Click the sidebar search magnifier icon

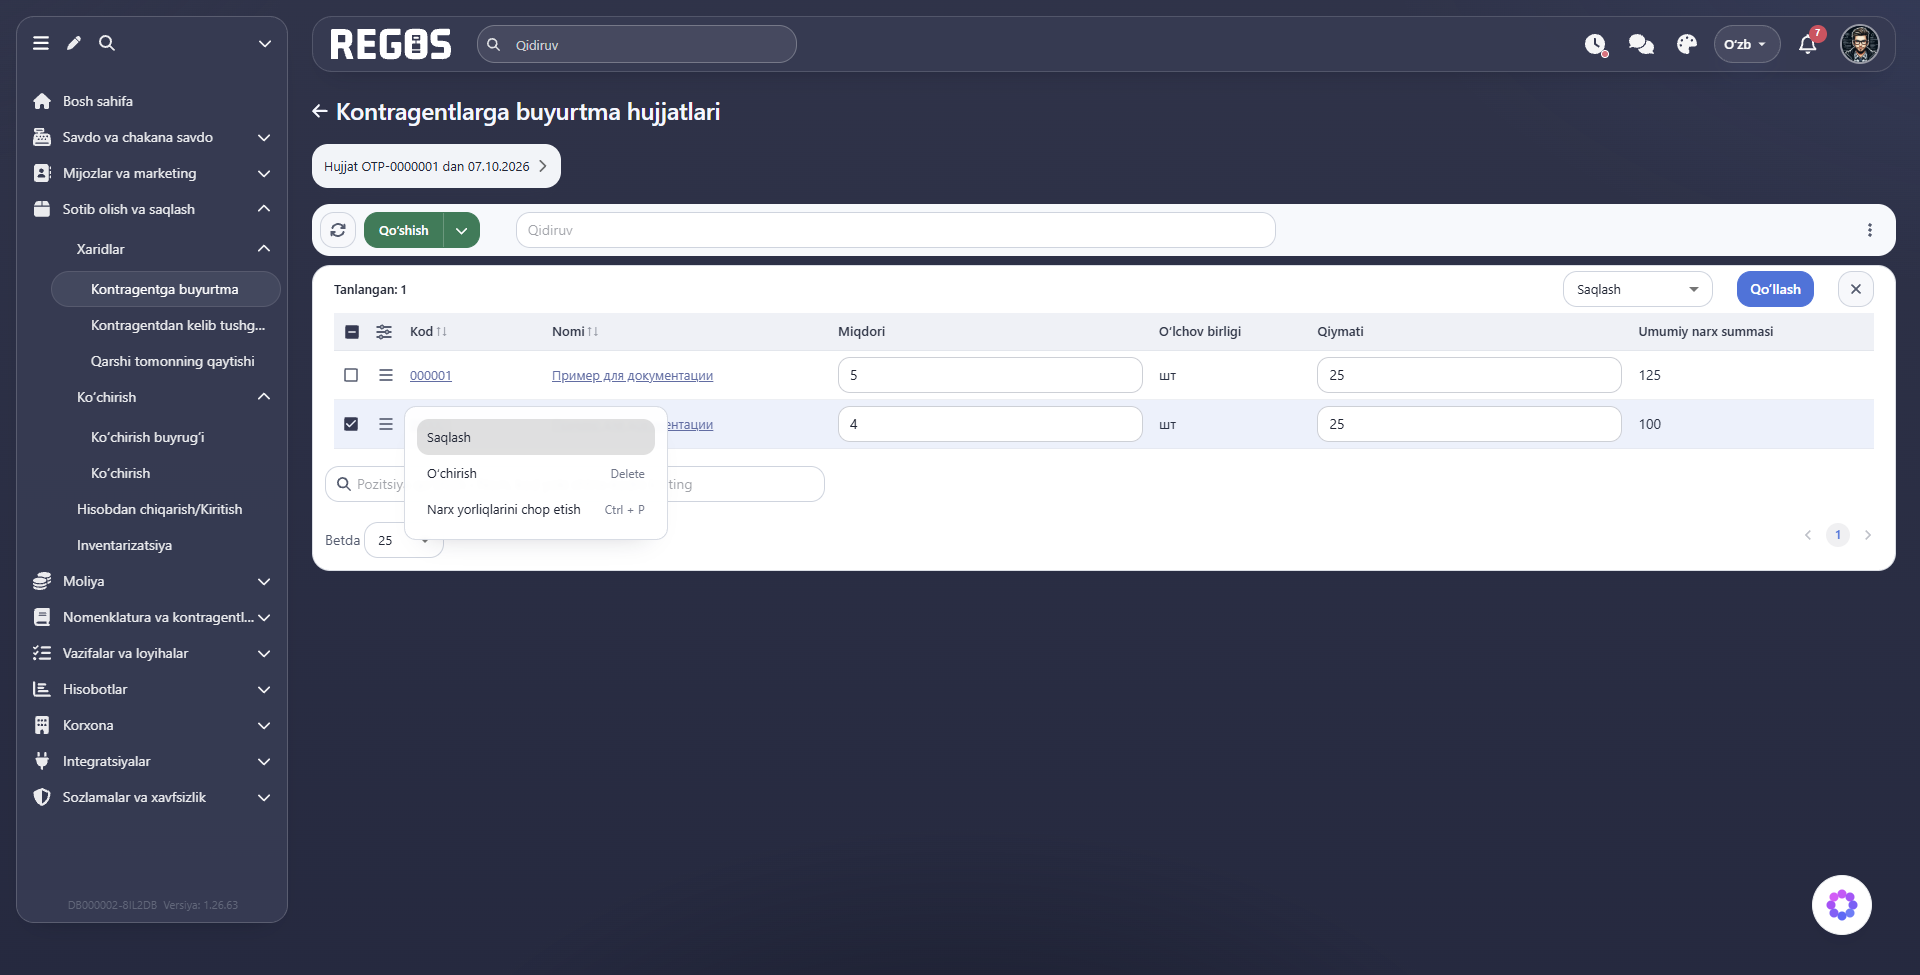click(107, 43)
